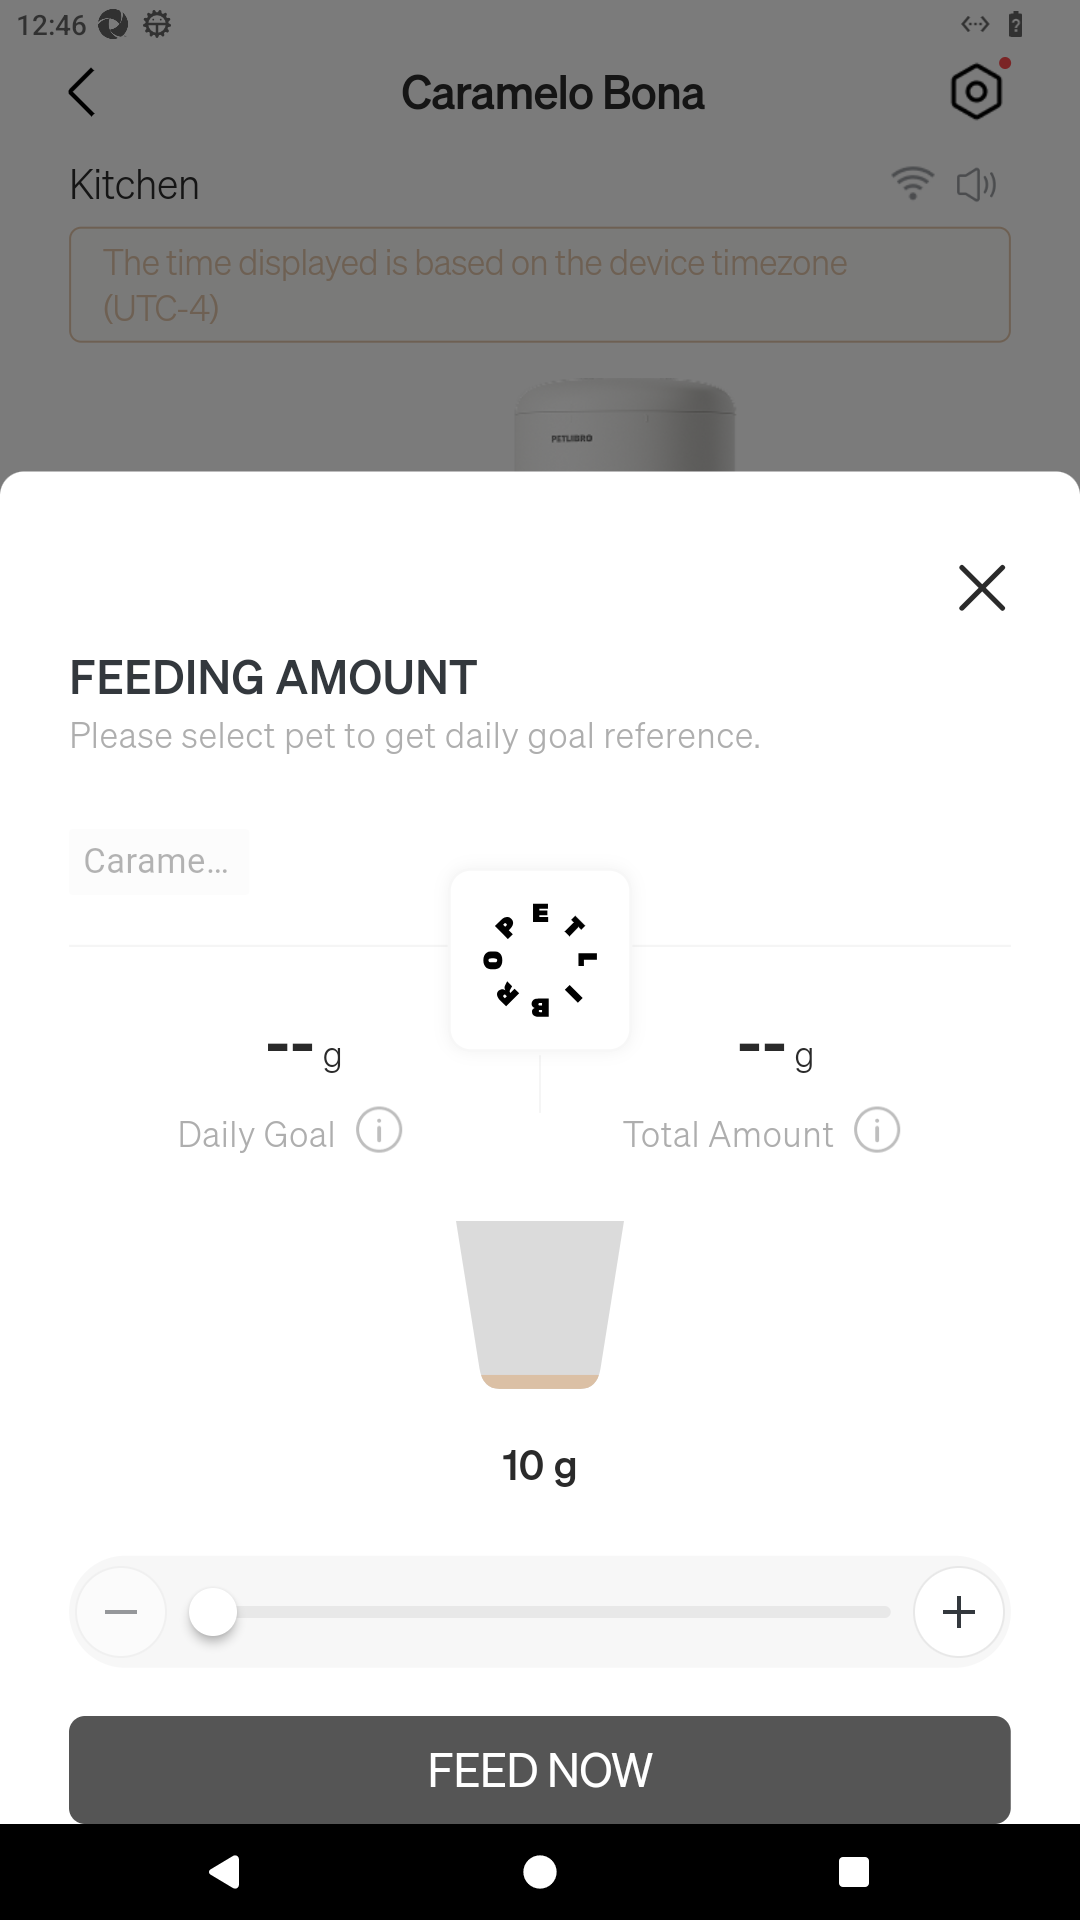Tap the Android home navigation button

click(540, 1872)
